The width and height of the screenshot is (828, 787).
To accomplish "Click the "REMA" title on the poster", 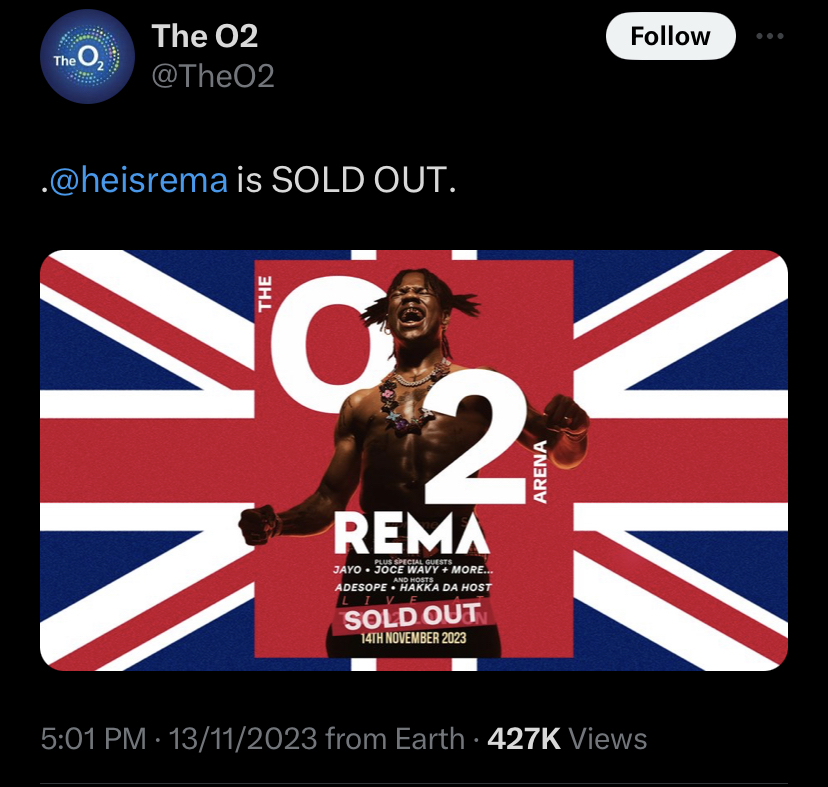I will tap(412, 534).
